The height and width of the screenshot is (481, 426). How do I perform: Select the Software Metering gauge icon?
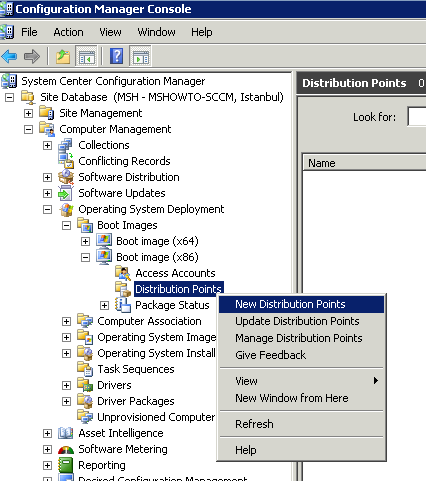(x=66, y=449)
